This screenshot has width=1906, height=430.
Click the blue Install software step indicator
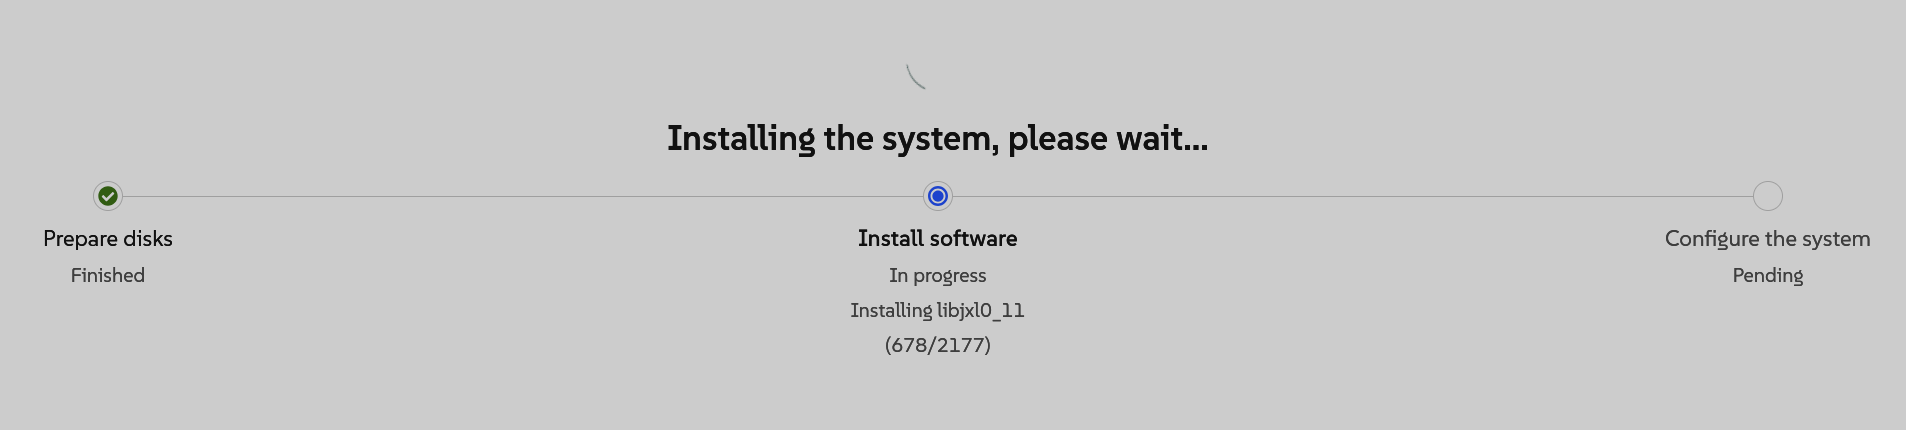click(x=938, y=196)
